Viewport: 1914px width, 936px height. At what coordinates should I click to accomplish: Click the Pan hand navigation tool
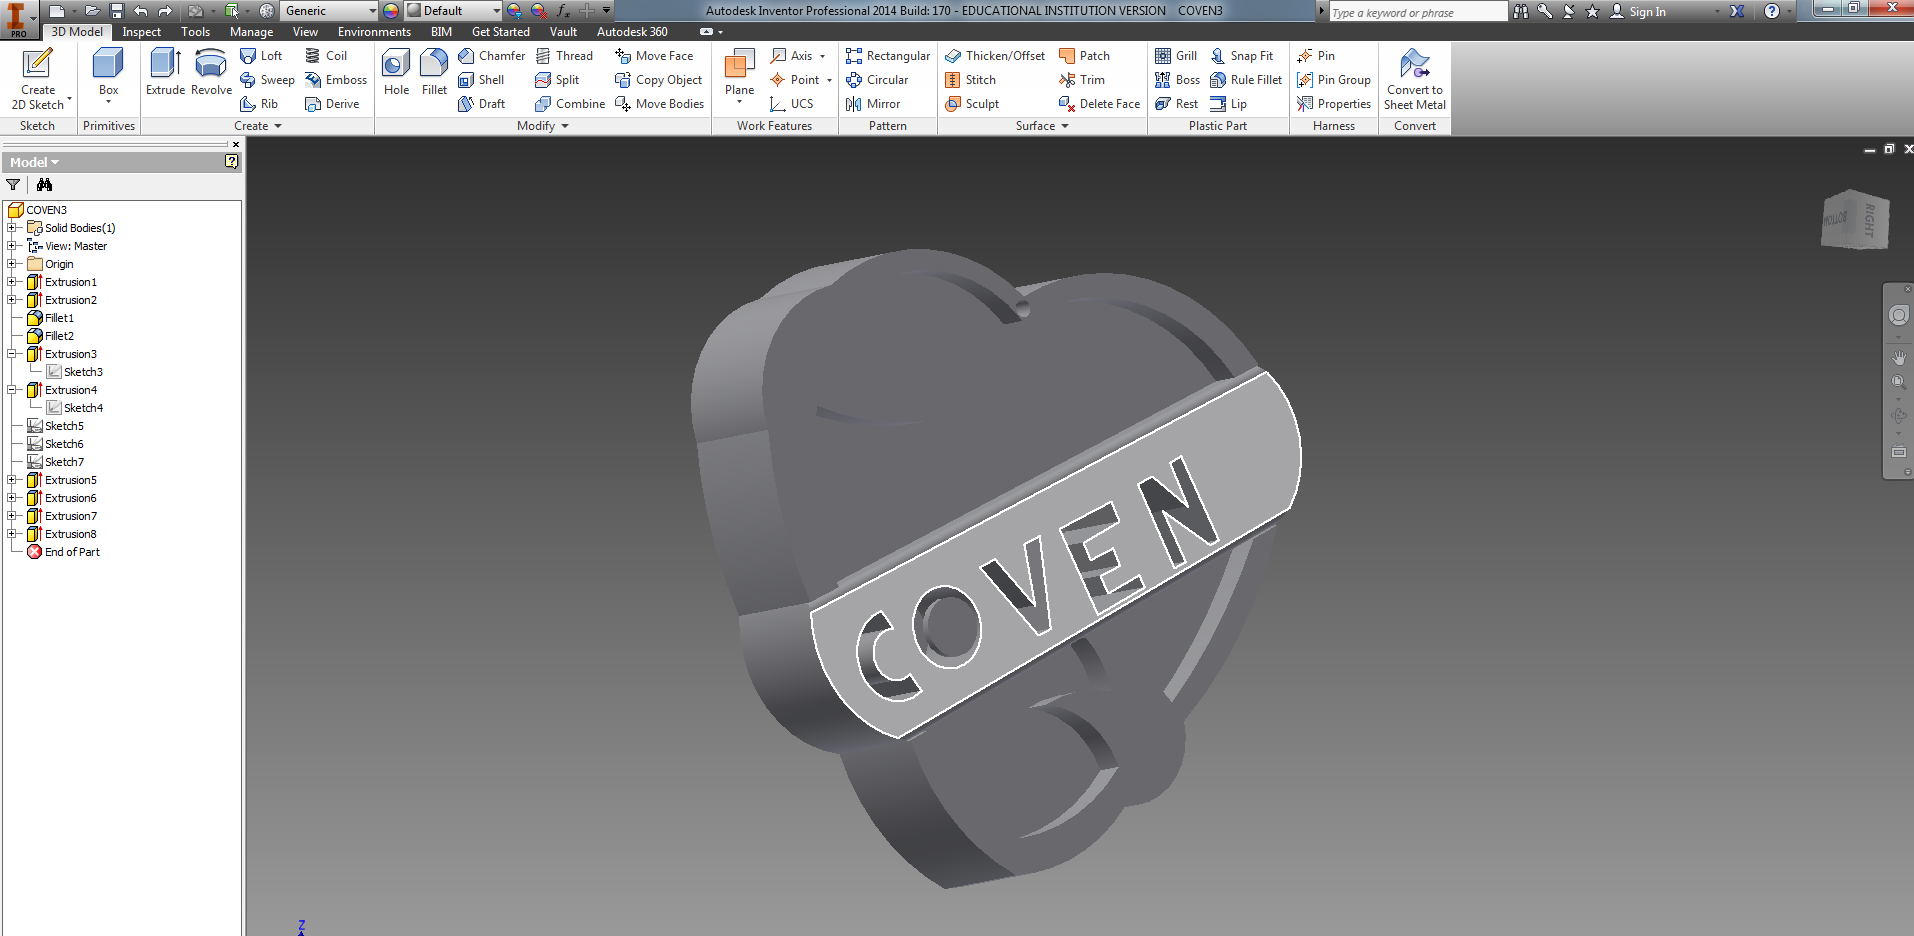[1898, 357]
